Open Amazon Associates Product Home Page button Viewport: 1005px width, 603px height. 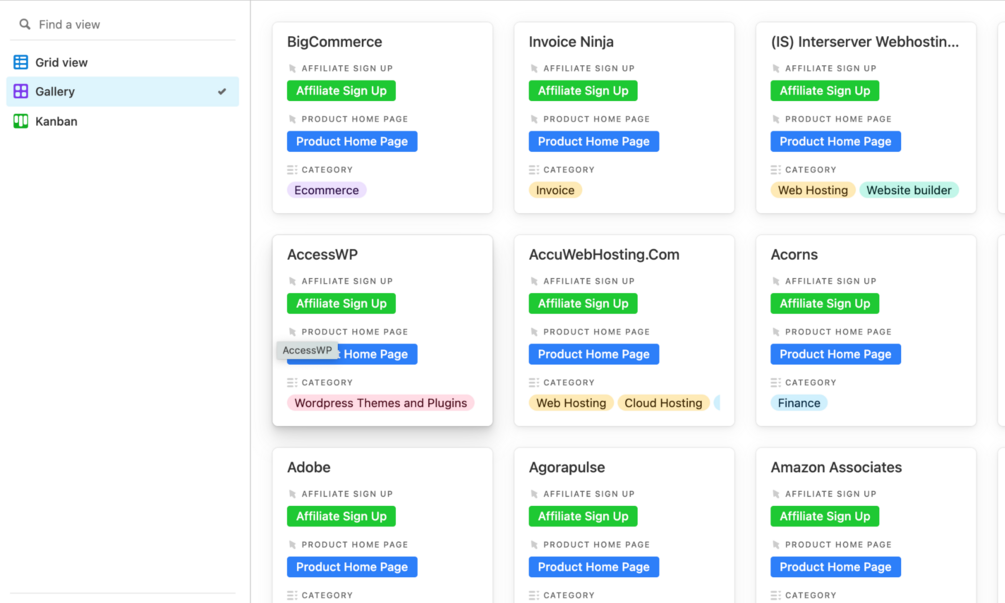835,567
